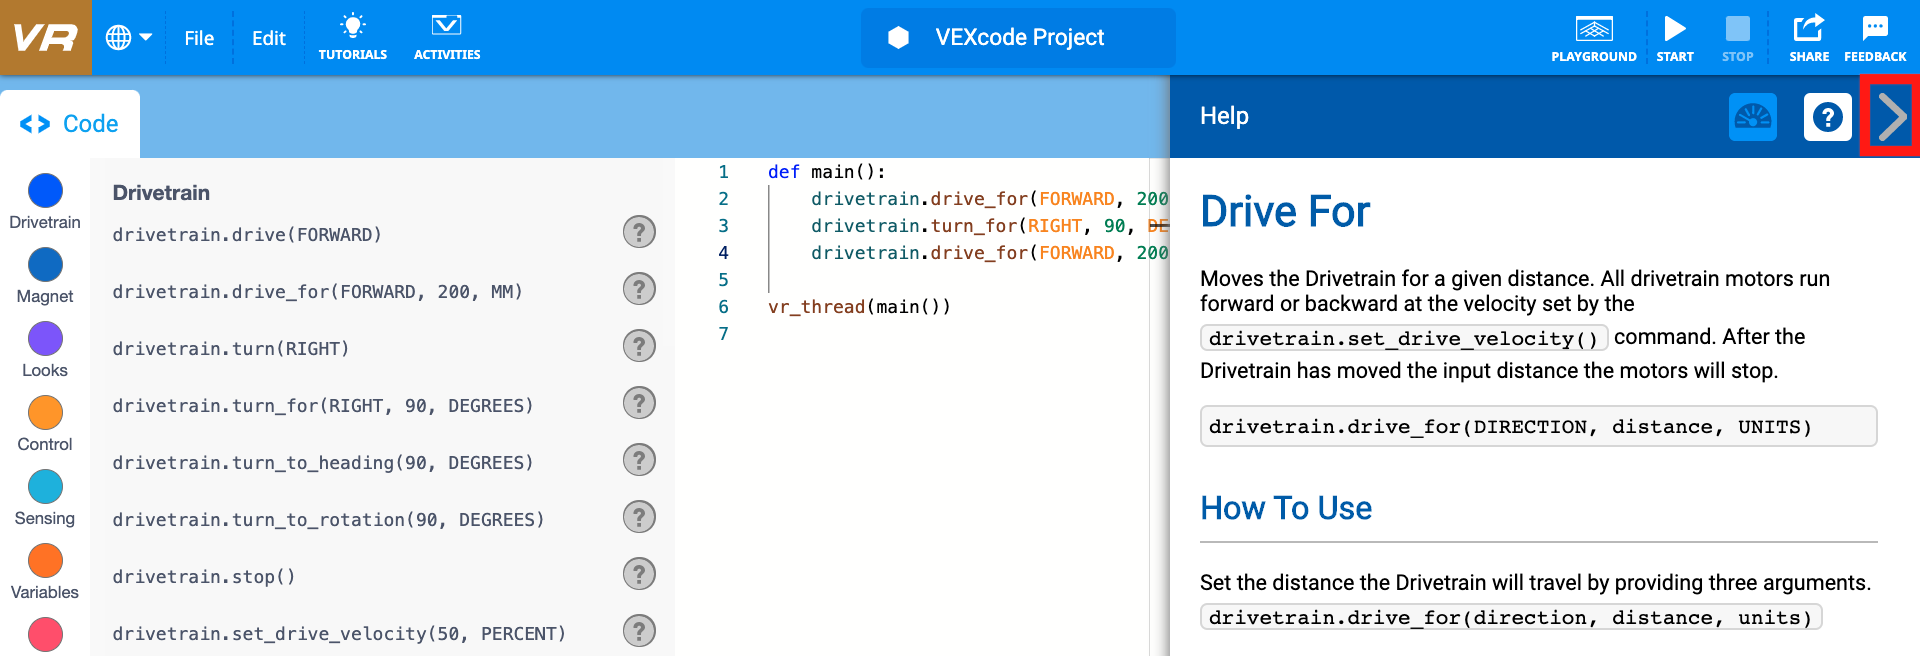Image resolution: width=1920 pixels, height=656 pixels.
Task: Select the Drivetrain category circle
Action: pyautogui.click(x=45, y=191)
